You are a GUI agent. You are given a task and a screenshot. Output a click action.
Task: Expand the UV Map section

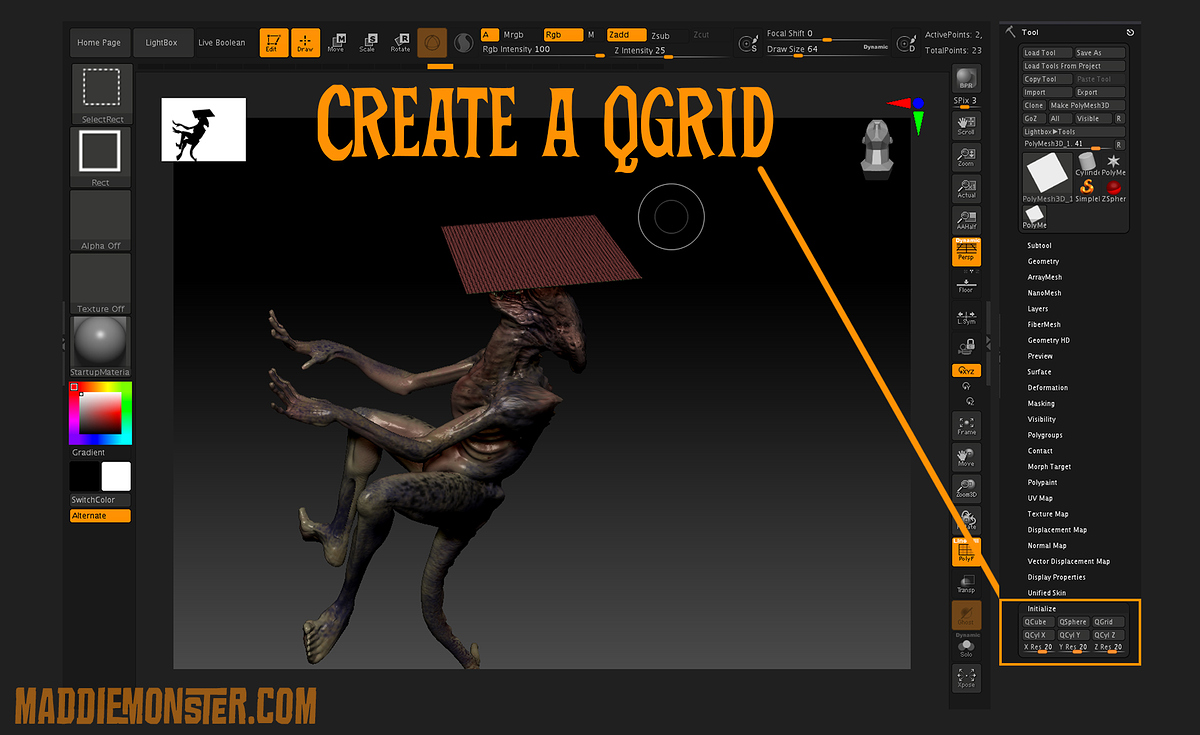point(1040,498)
